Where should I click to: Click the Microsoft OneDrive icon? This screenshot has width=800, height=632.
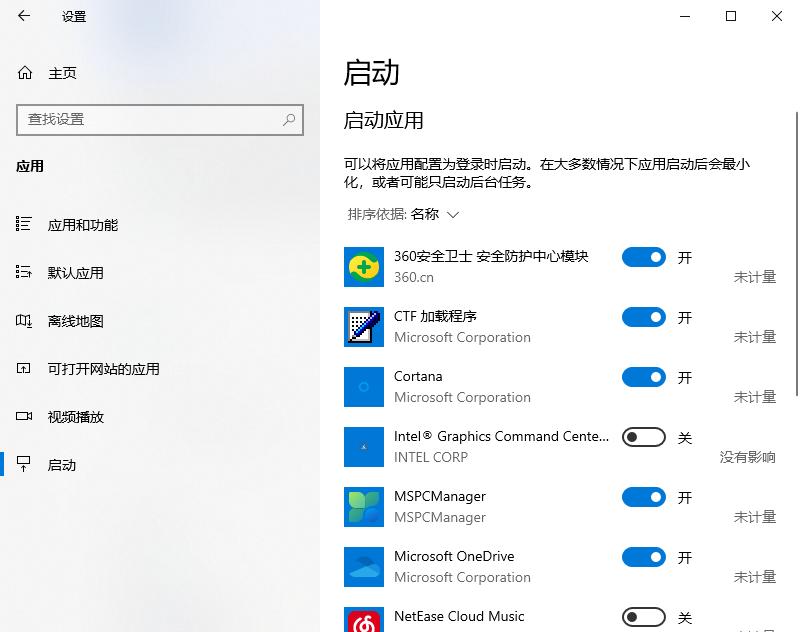[364, 566]
